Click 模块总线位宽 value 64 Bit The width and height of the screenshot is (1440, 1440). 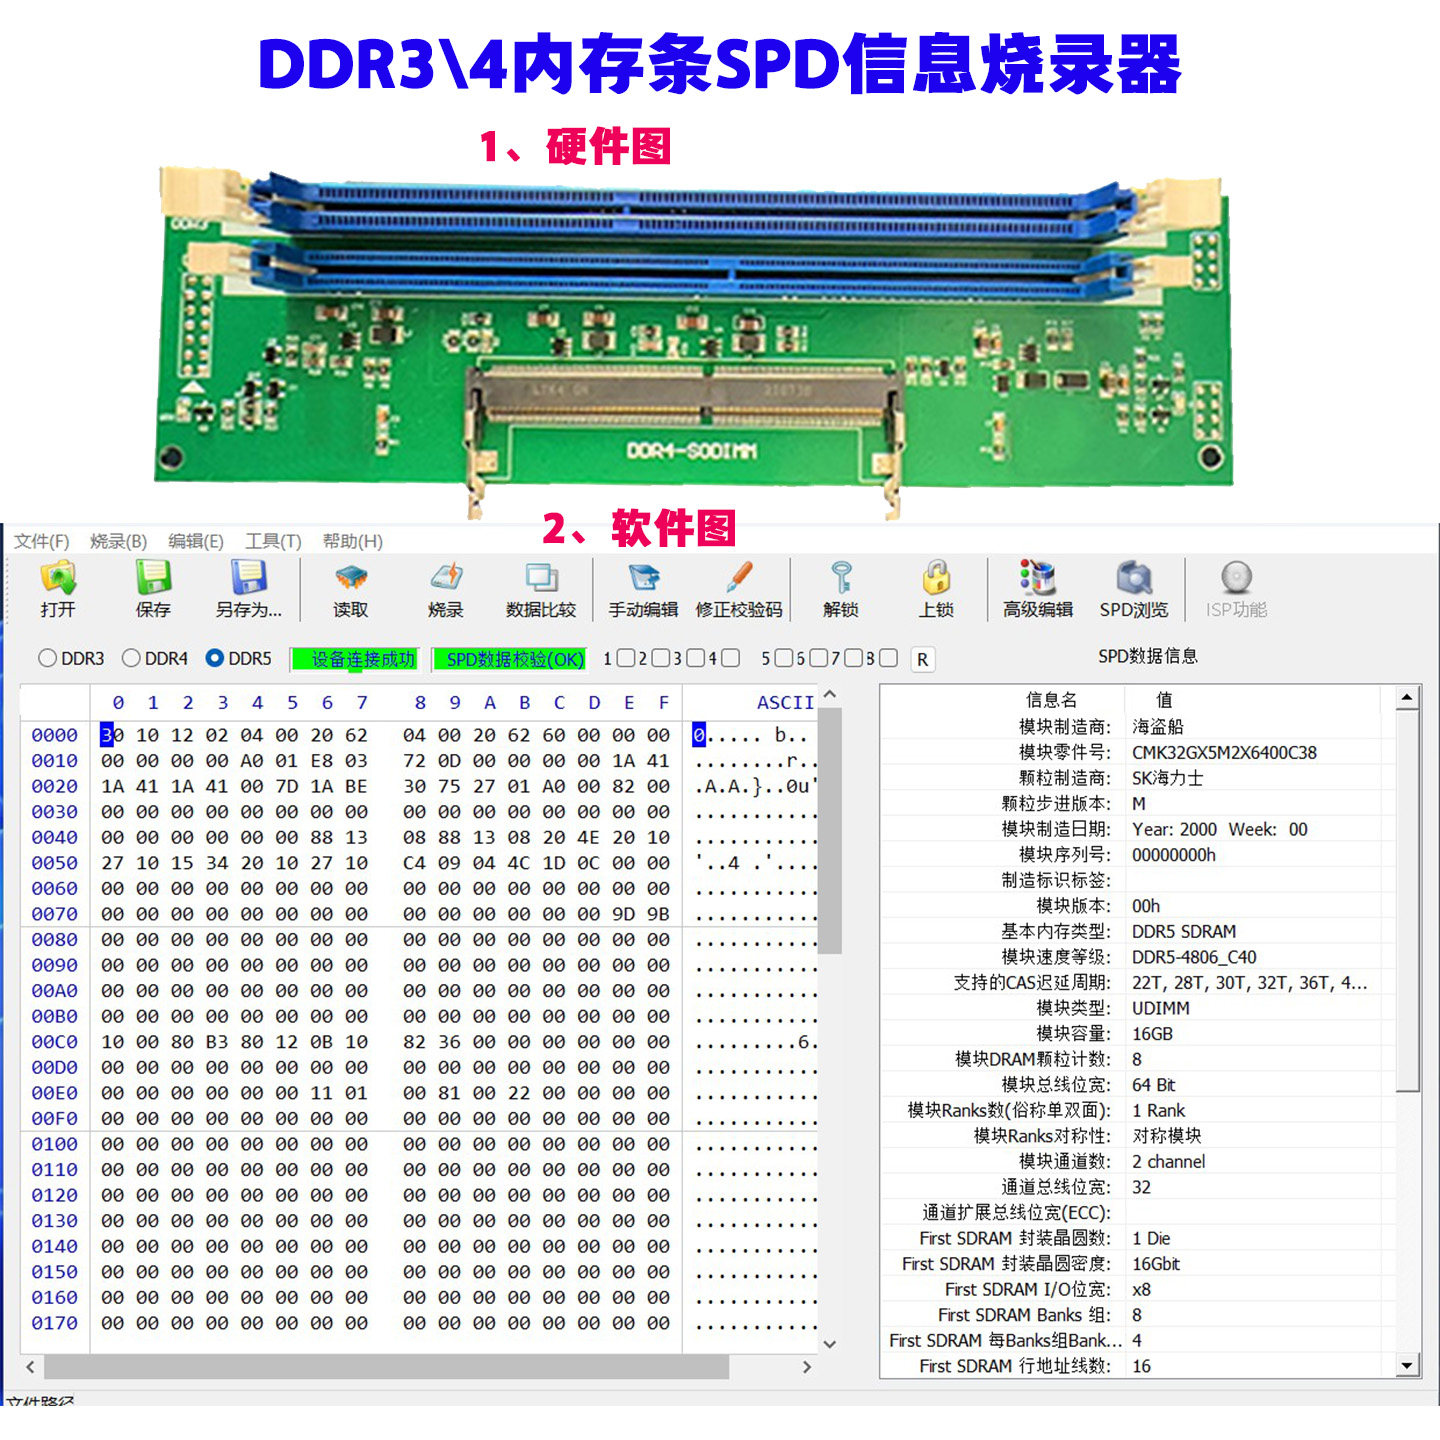pyautogui.click(x=1154, y=1085)
